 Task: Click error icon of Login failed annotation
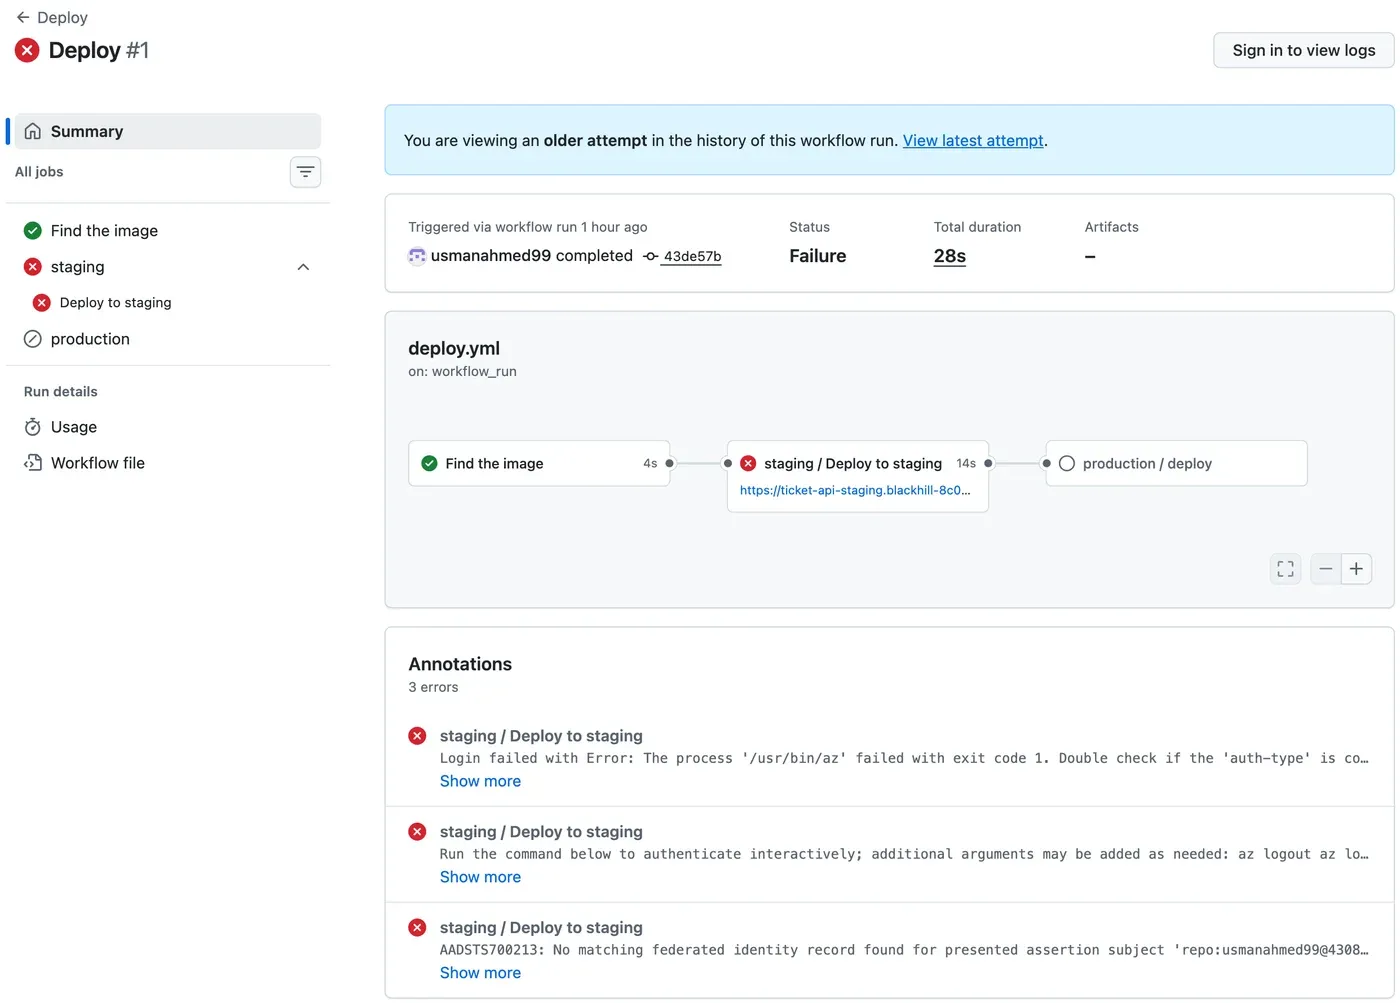coord(418,736)
